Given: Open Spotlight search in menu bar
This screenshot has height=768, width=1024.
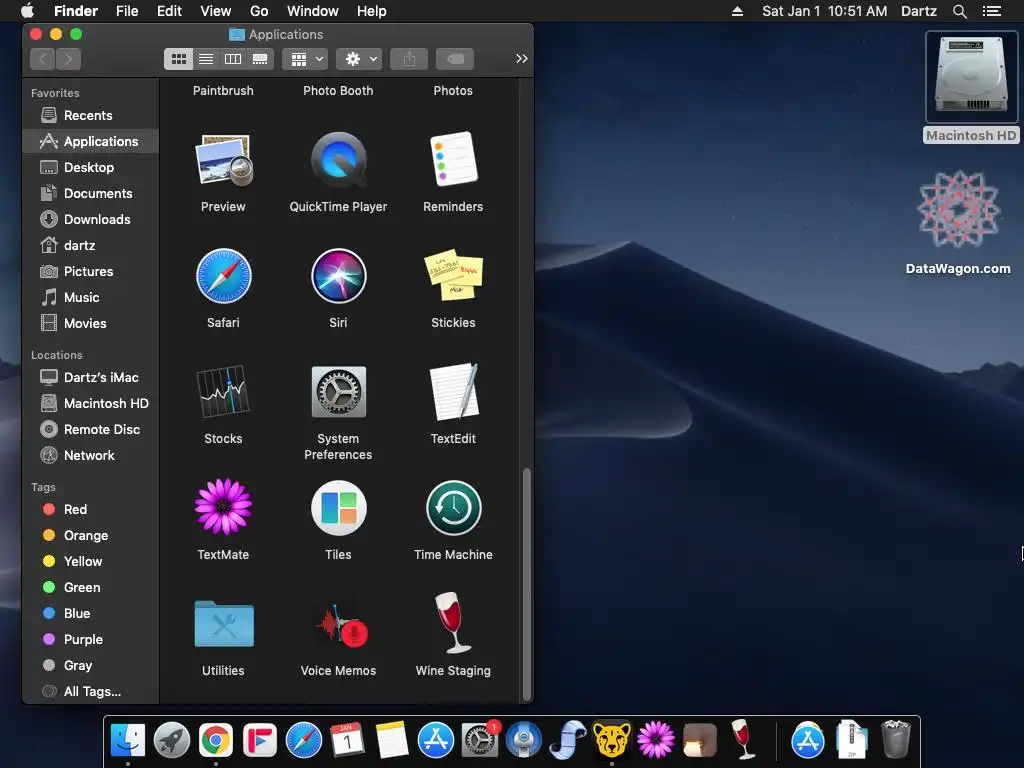Looking at the screenshot, I should (959, 11).
